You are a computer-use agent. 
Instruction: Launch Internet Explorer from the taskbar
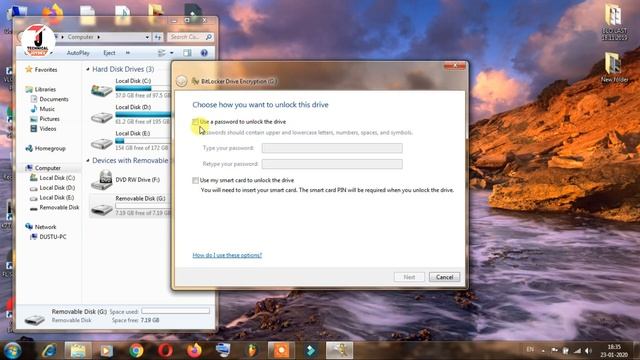click(49, 350)
